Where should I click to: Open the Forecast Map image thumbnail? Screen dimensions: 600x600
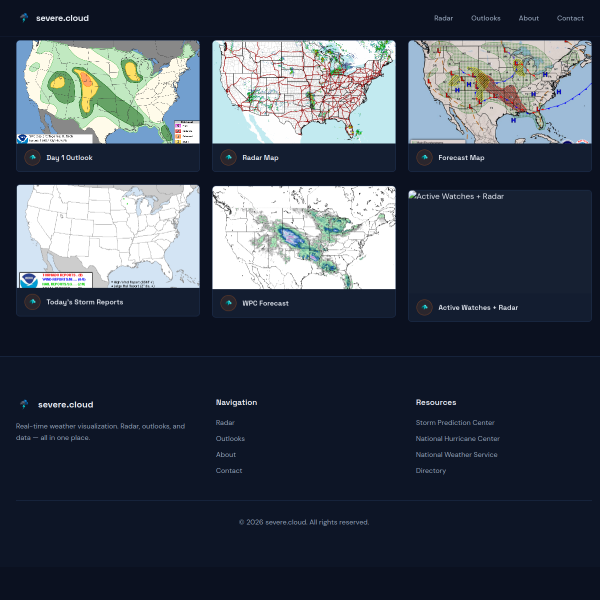point(500,92)
